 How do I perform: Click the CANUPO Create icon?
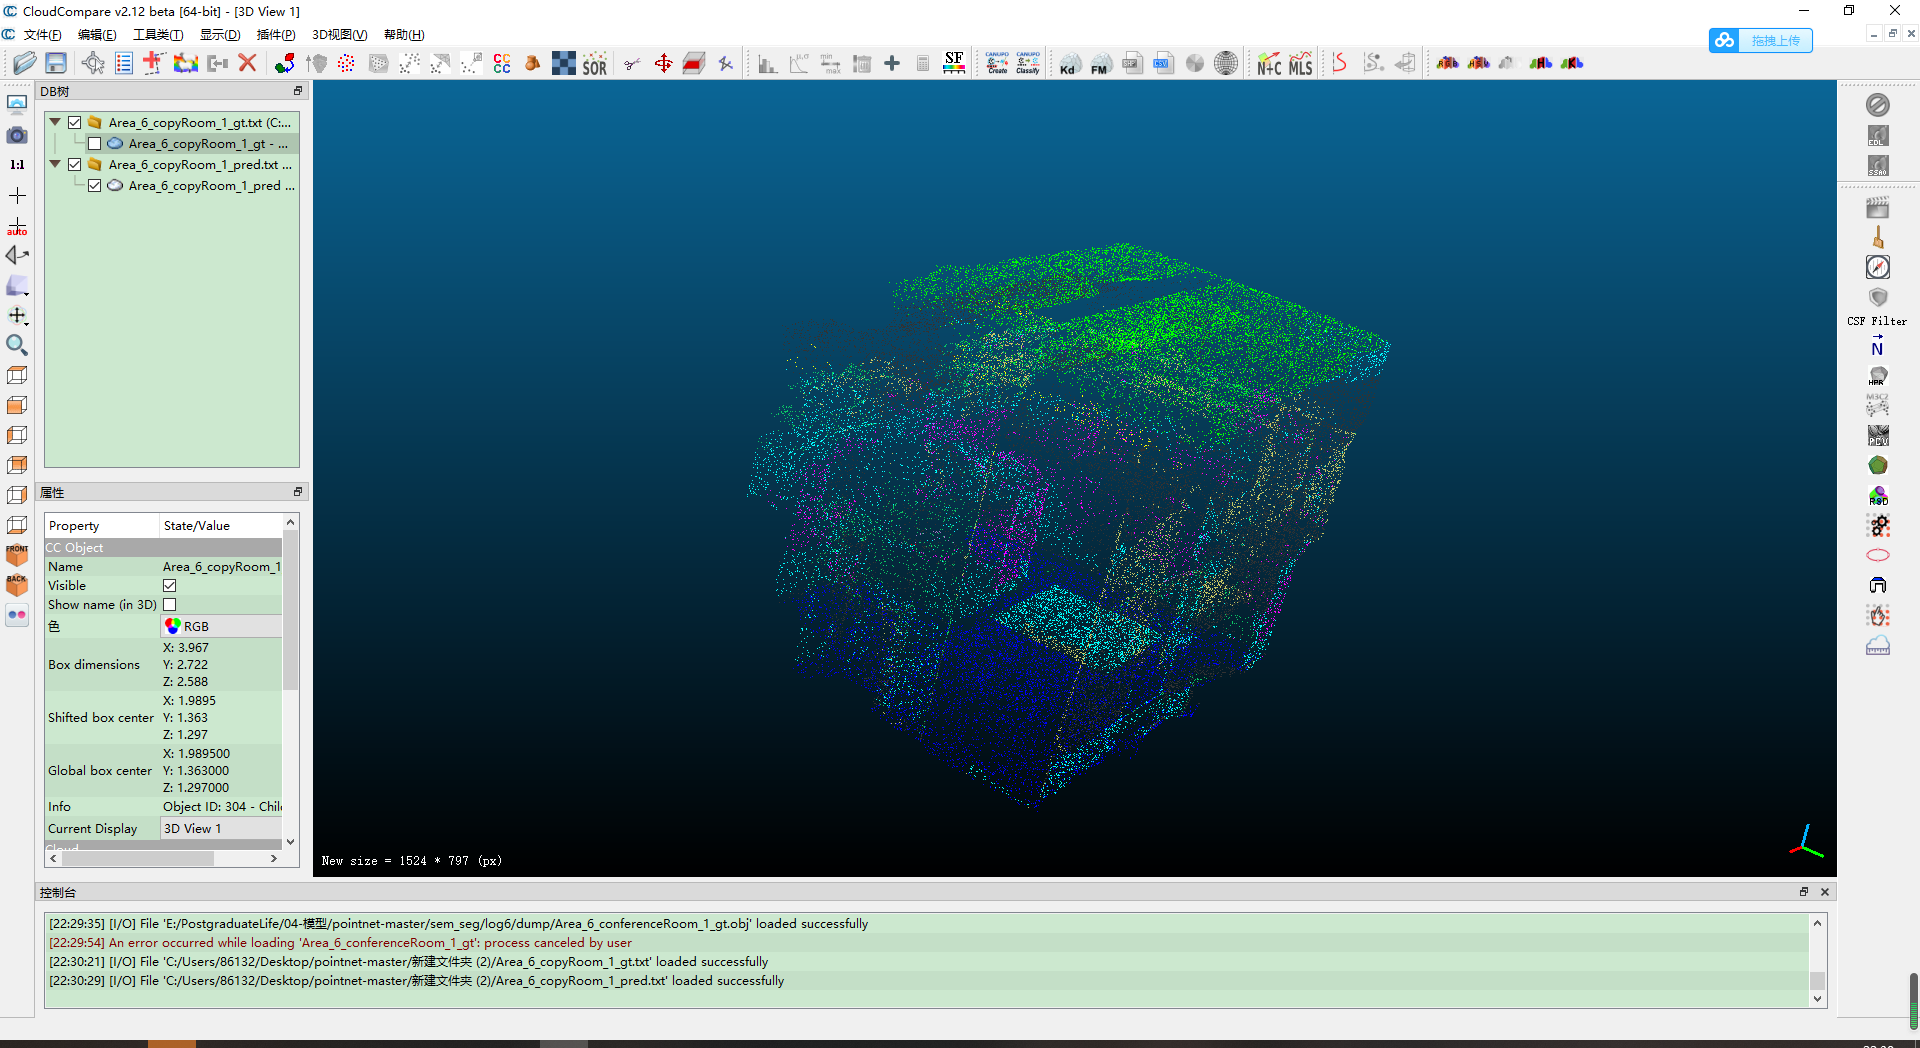coord(997,64)
